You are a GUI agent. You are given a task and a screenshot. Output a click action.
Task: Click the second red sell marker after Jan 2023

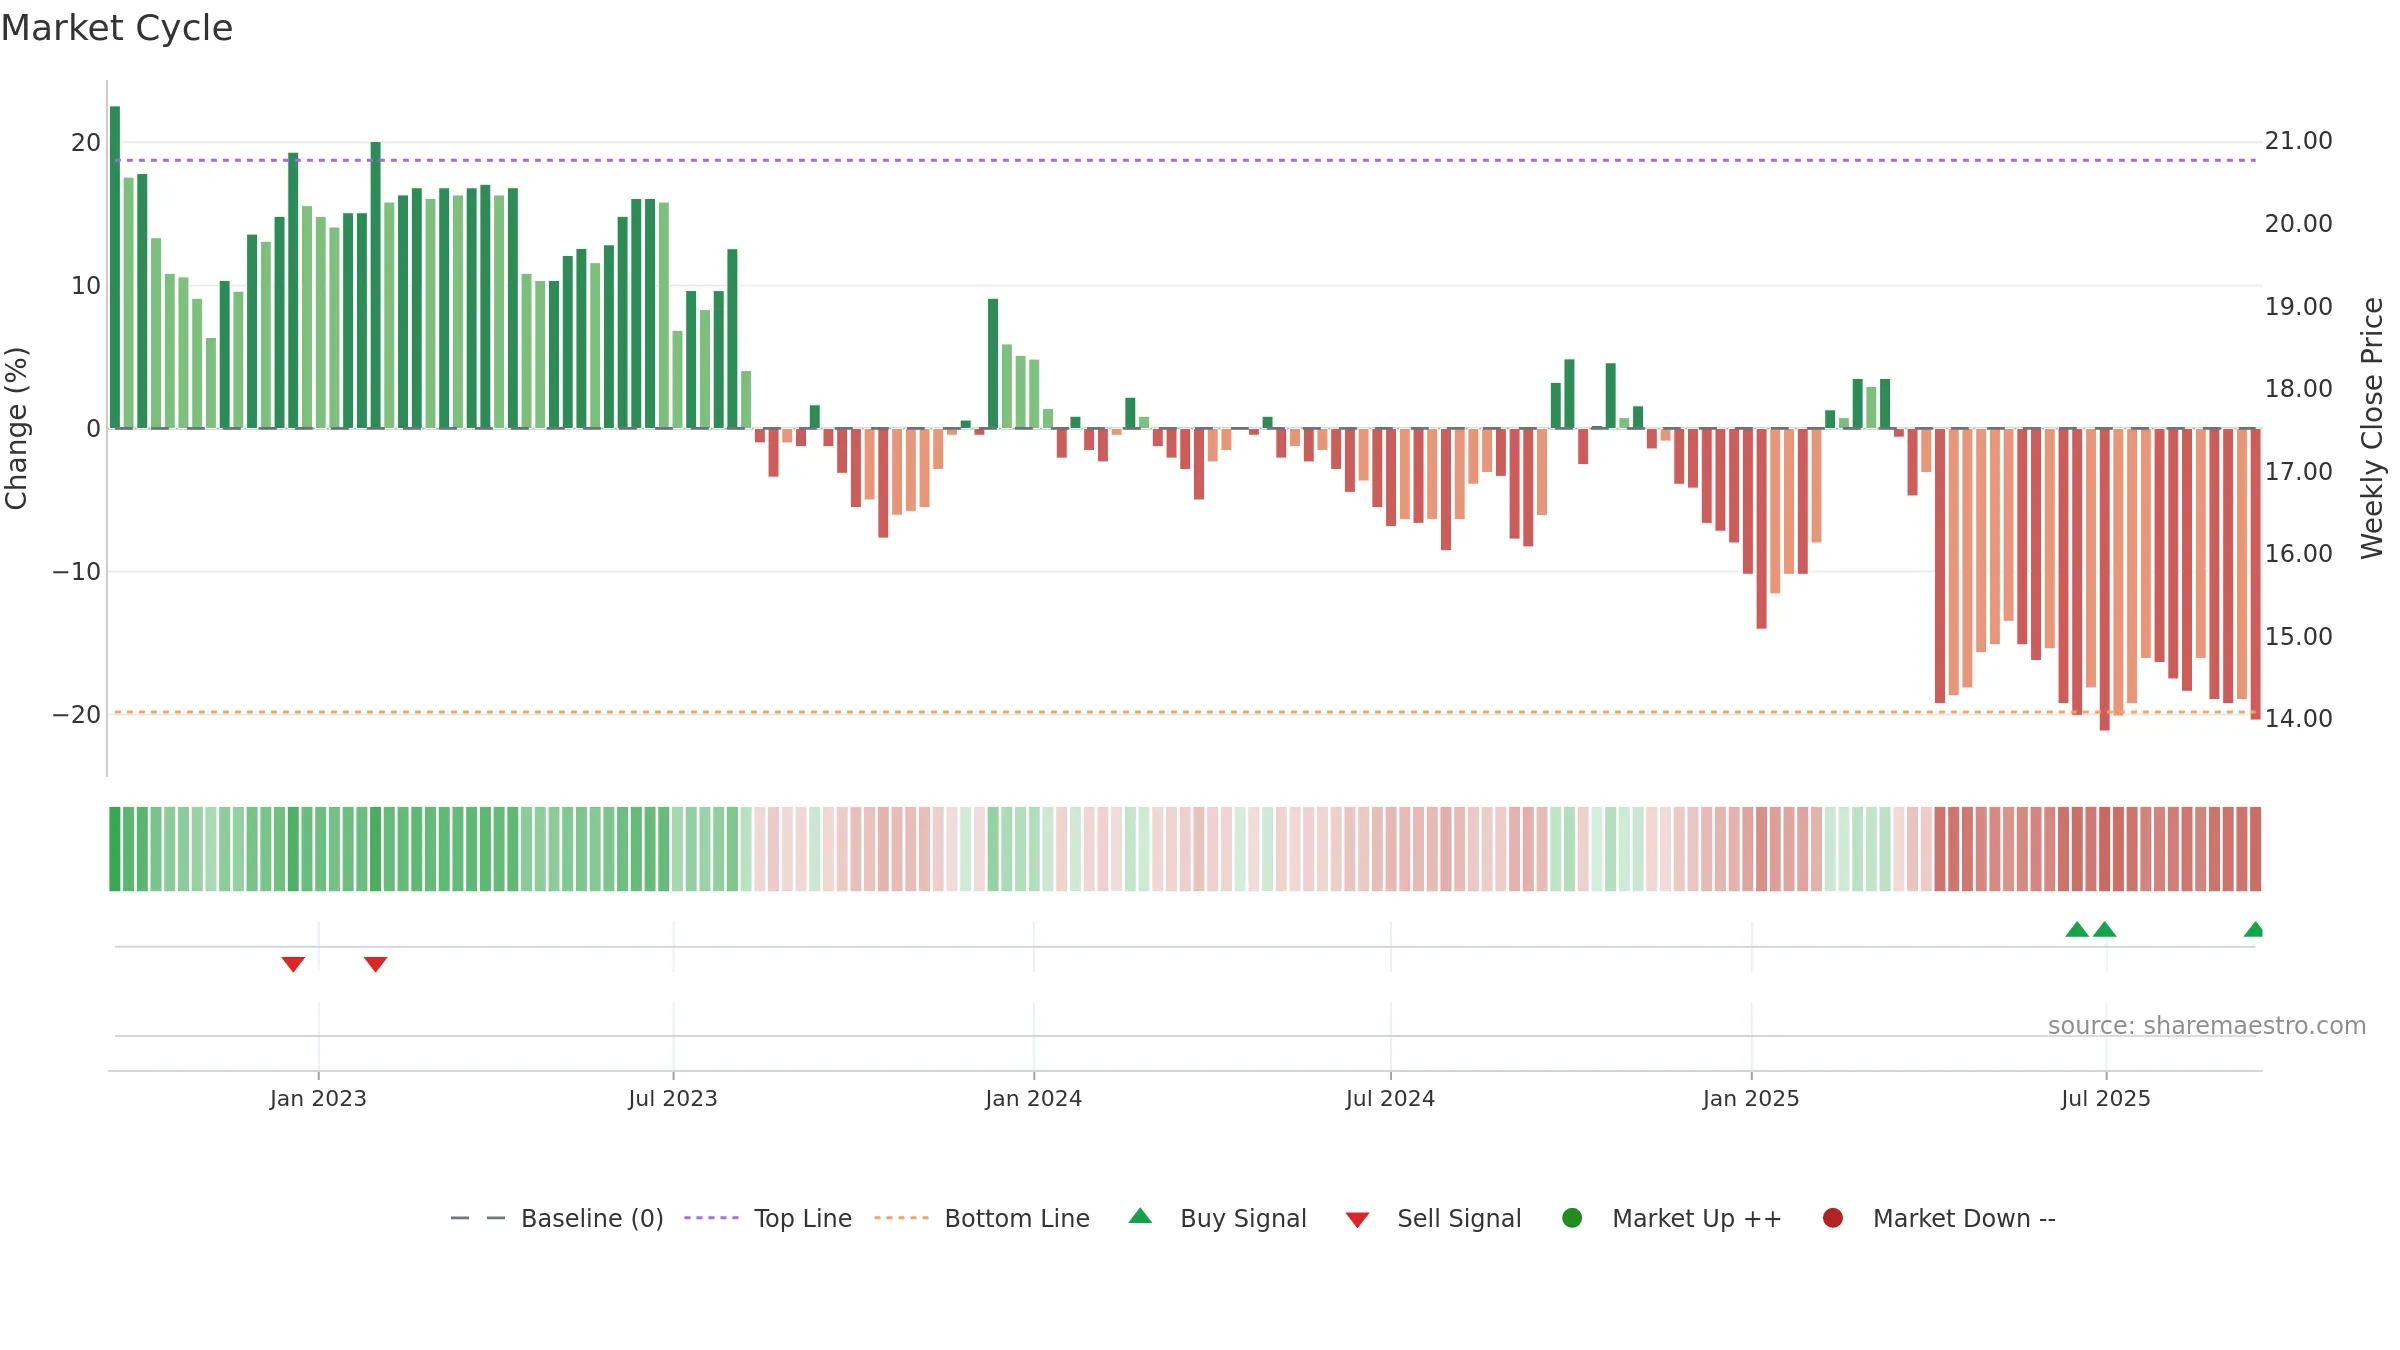(375, 964)
